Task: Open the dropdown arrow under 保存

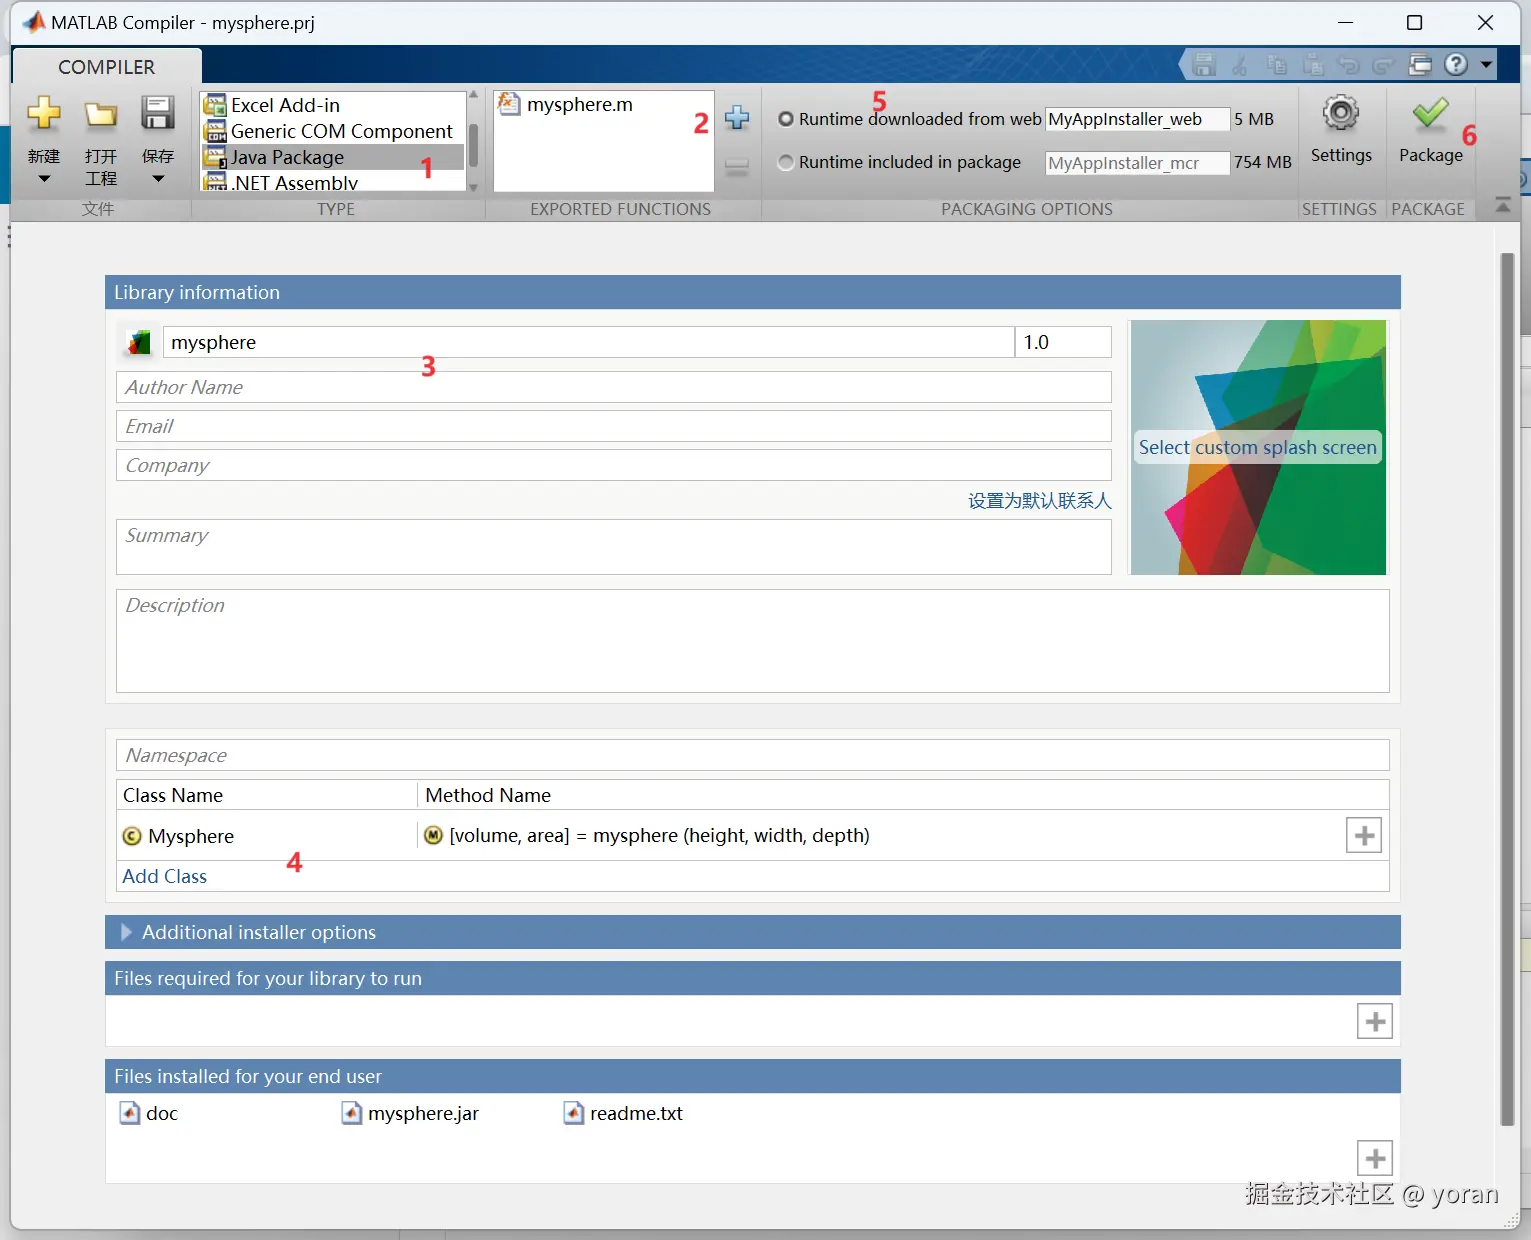Action: pyautogui.click(x=158, y=179)
